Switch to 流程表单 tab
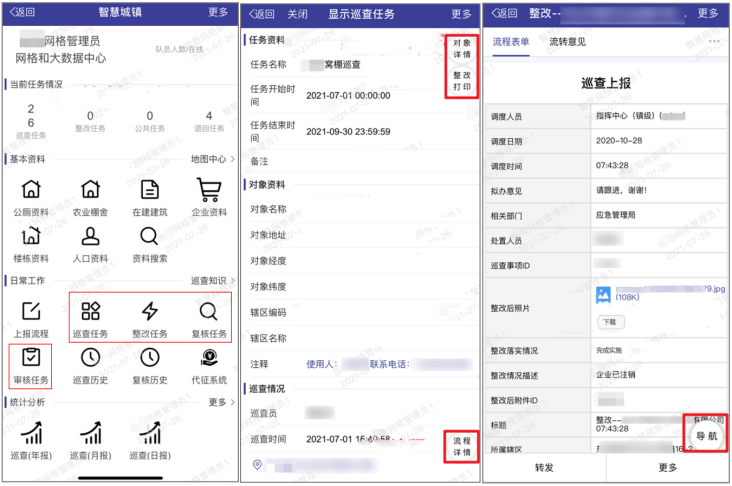Screen dimensions: 732x486 pos(511,42)
